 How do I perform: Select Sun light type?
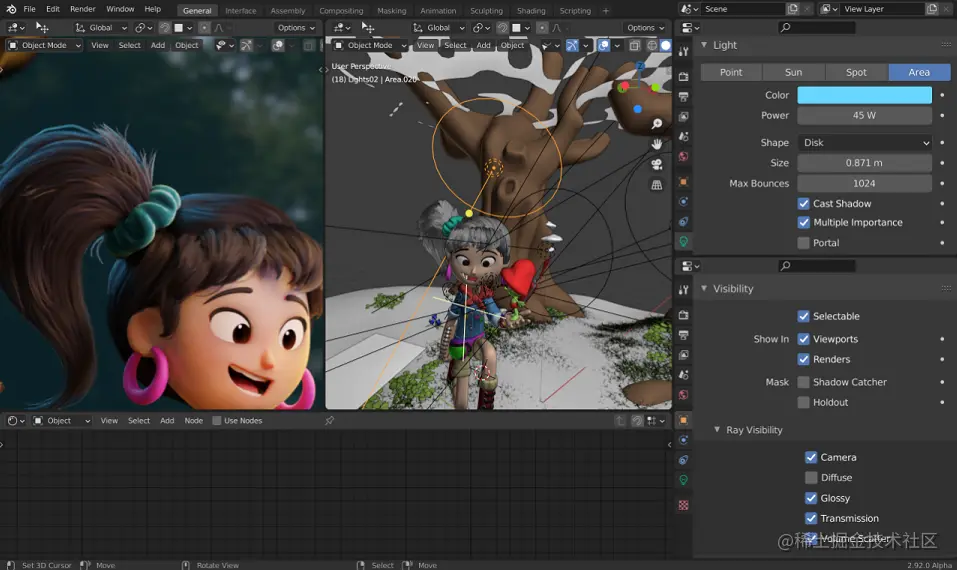[x=793, y=72]
